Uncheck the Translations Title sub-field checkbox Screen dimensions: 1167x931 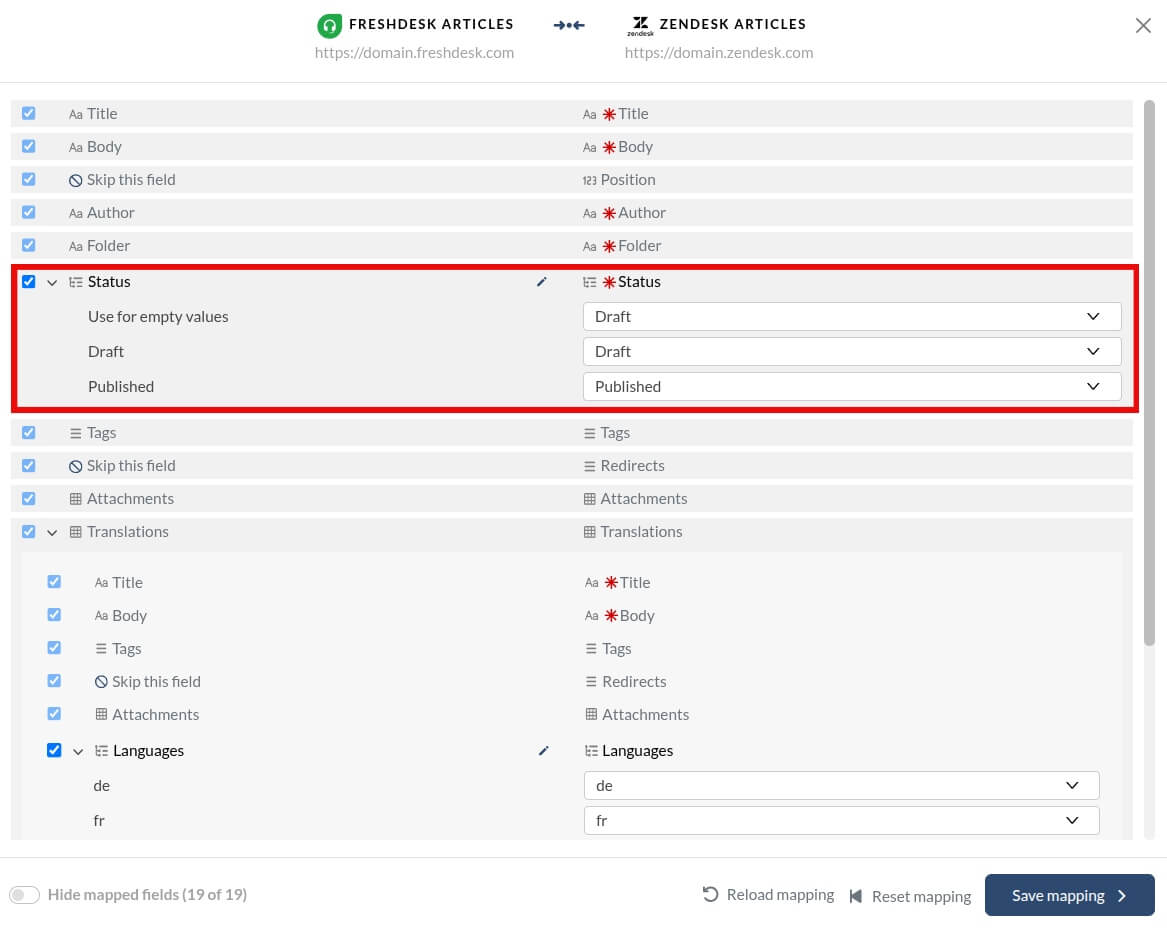tap(54, 582)
